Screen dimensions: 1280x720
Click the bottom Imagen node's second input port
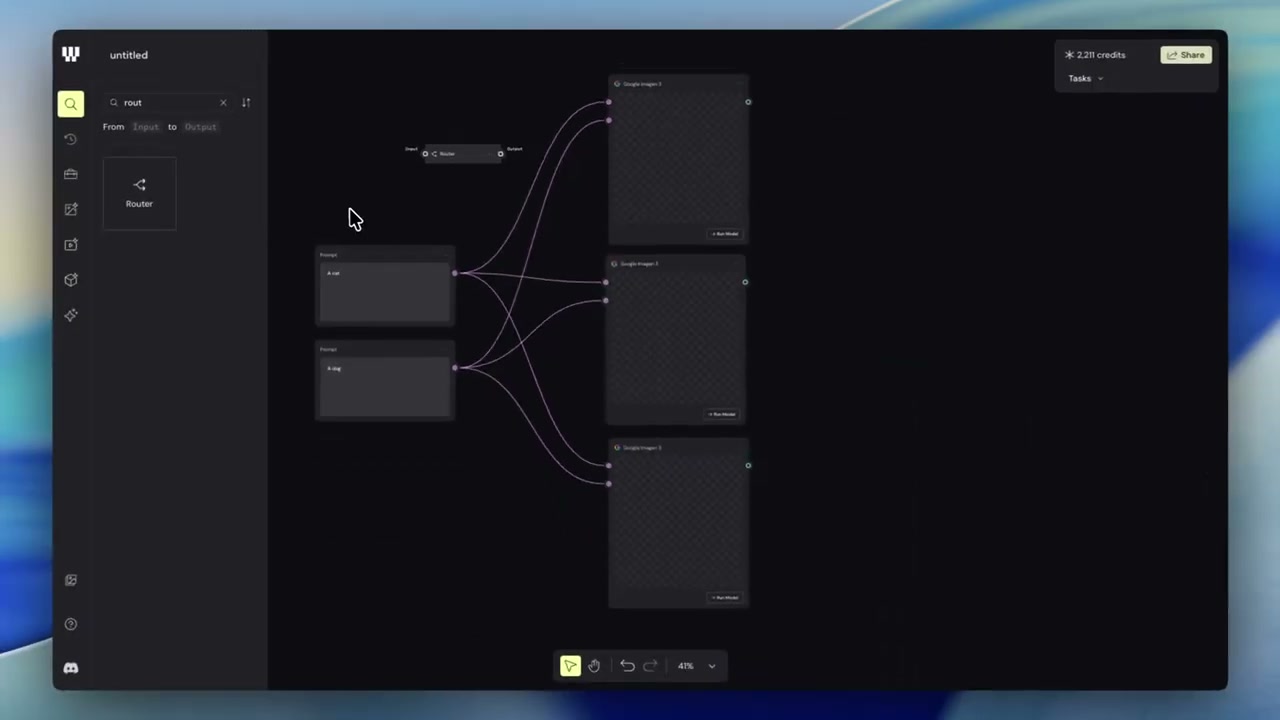click(x=608, y=484)
